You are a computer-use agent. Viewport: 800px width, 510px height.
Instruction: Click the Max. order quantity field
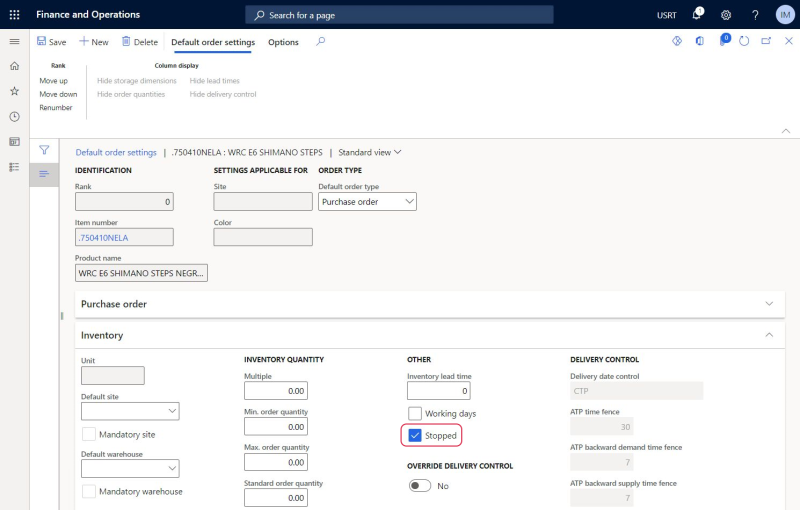[276, 462]
